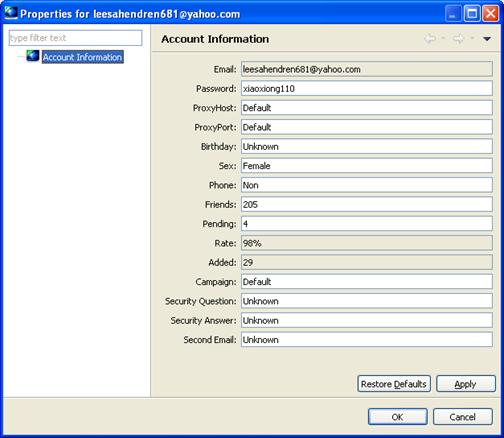Image resolution: width=504 pixels, height=438 pixels.
Task: Open the back history dropdown arrow
Action: [x=443, y=39]
